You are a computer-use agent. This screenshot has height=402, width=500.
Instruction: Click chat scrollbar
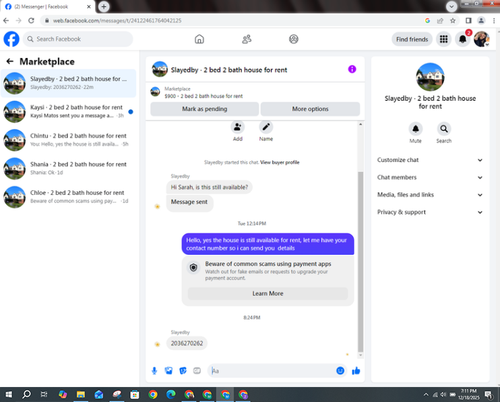[x=360, y=262]
